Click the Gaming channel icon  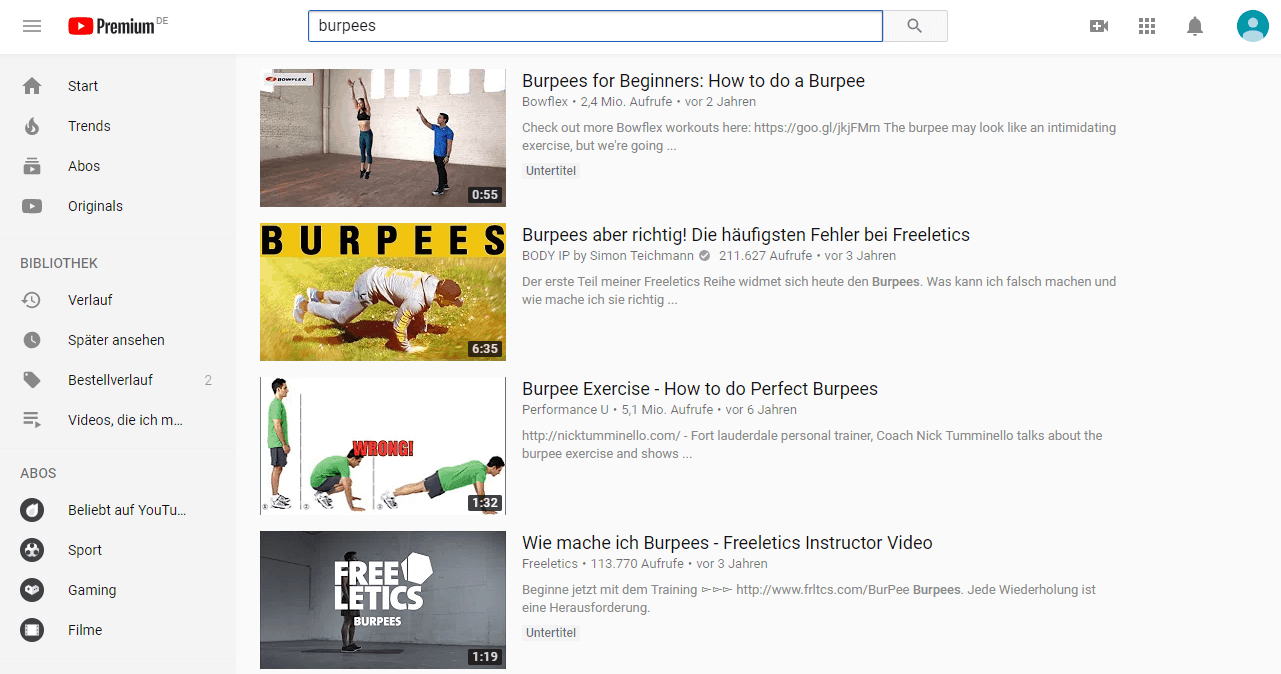point(32,590)
